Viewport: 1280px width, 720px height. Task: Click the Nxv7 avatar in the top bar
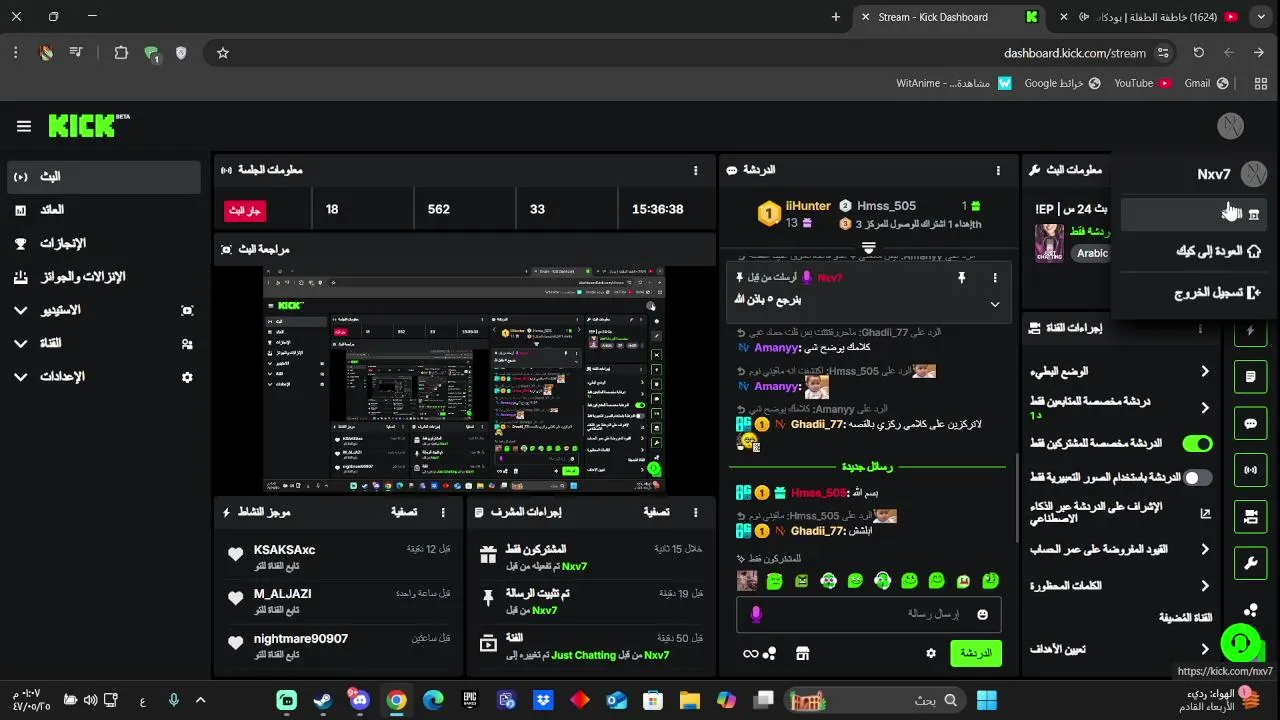1230,126
